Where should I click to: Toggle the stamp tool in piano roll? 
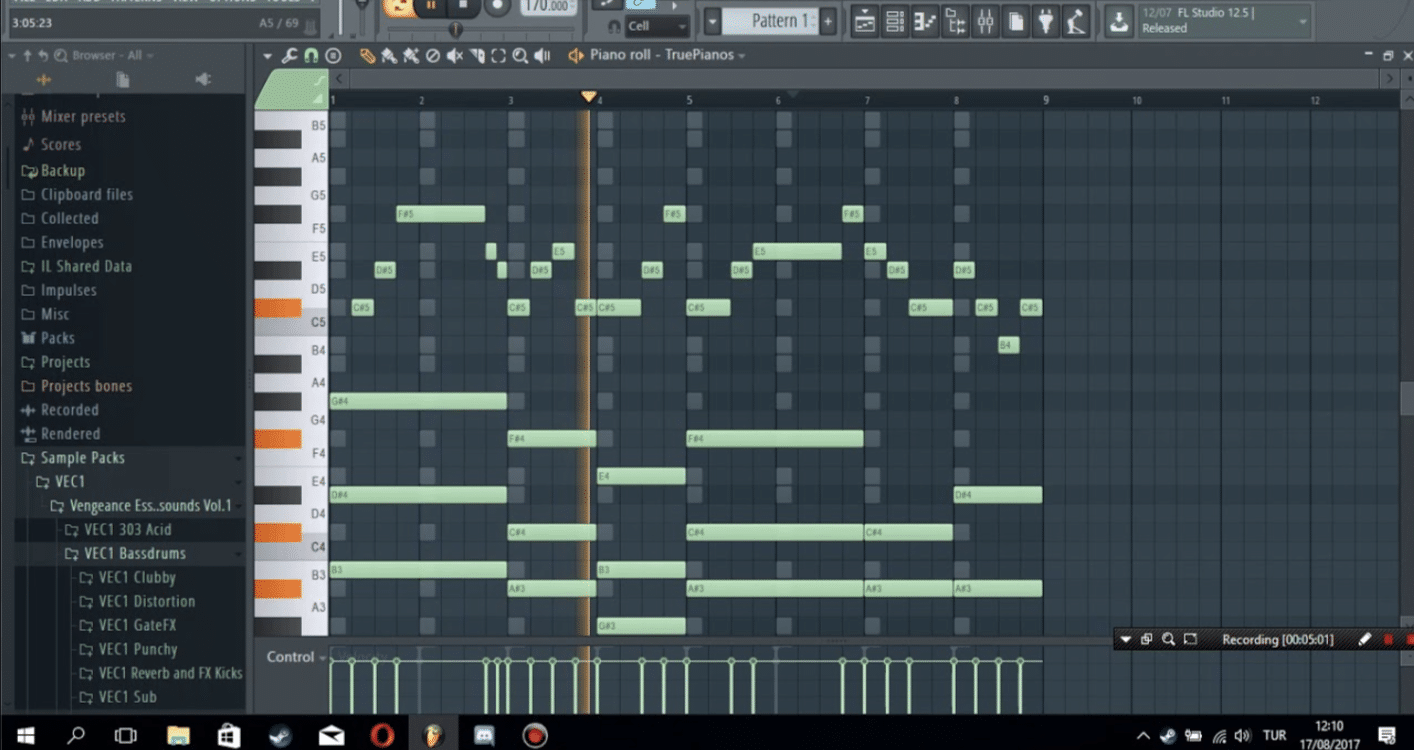[x=333, y=56]
